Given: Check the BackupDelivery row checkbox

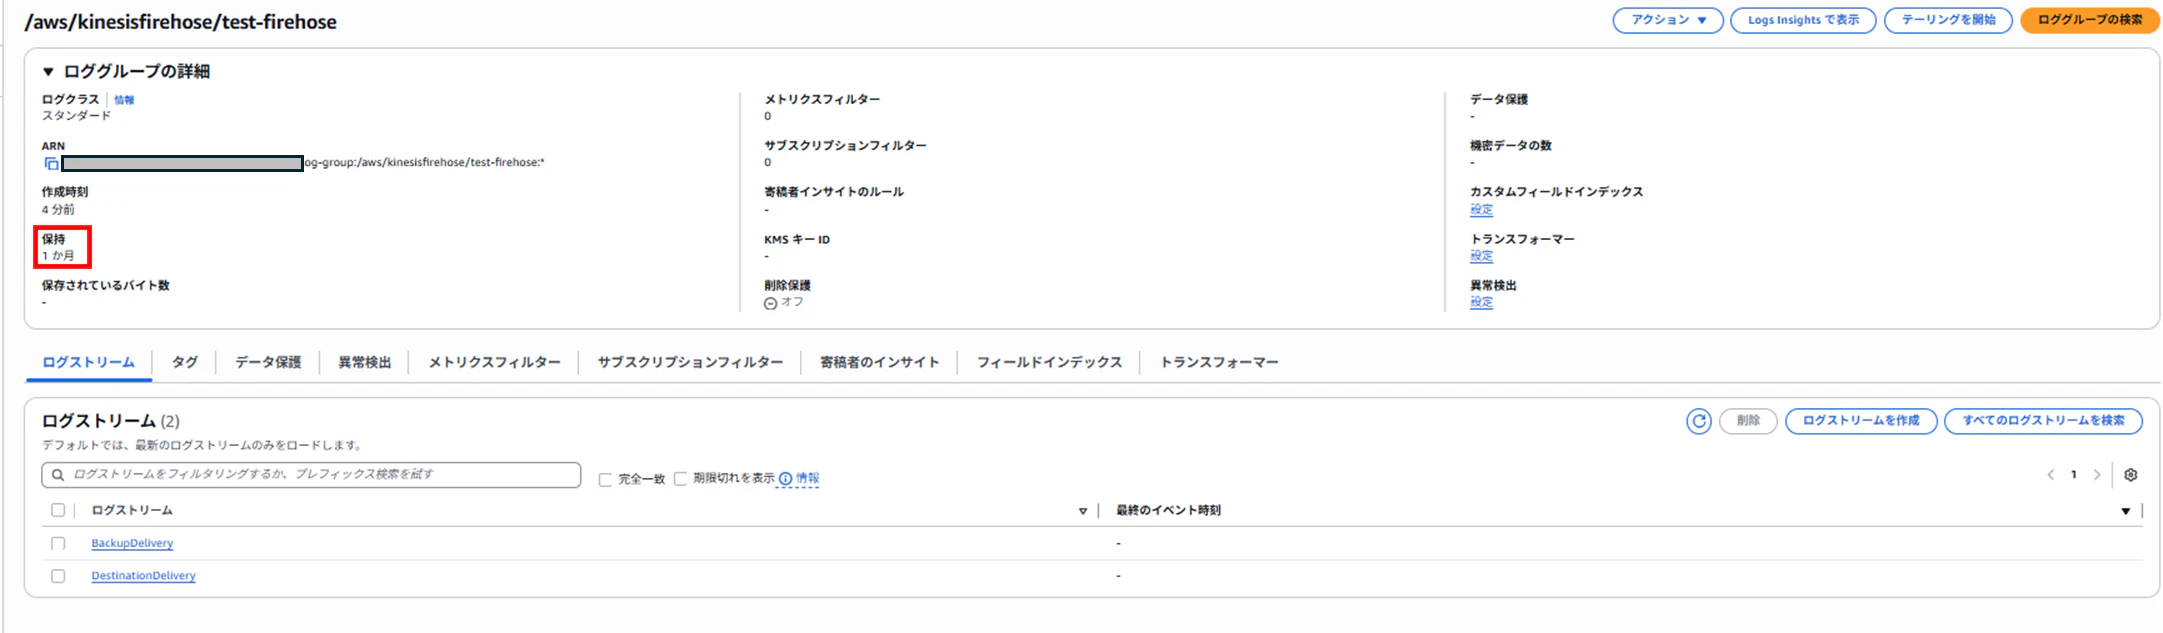Looking at the screenshot, I should pos(58,543).
